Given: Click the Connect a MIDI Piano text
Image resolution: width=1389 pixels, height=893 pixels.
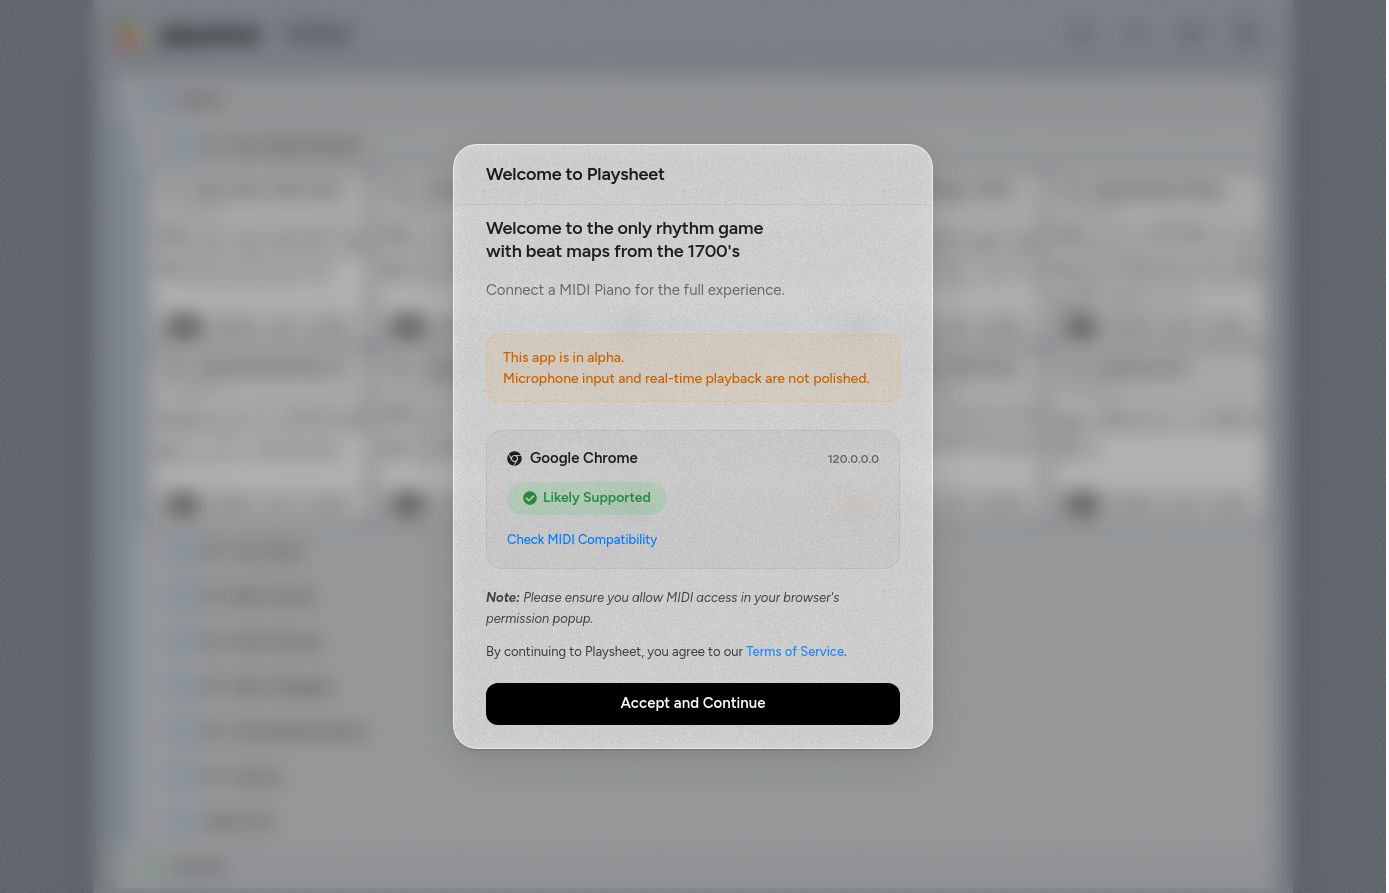Looking at the screenshot, I should coord(635,290).
